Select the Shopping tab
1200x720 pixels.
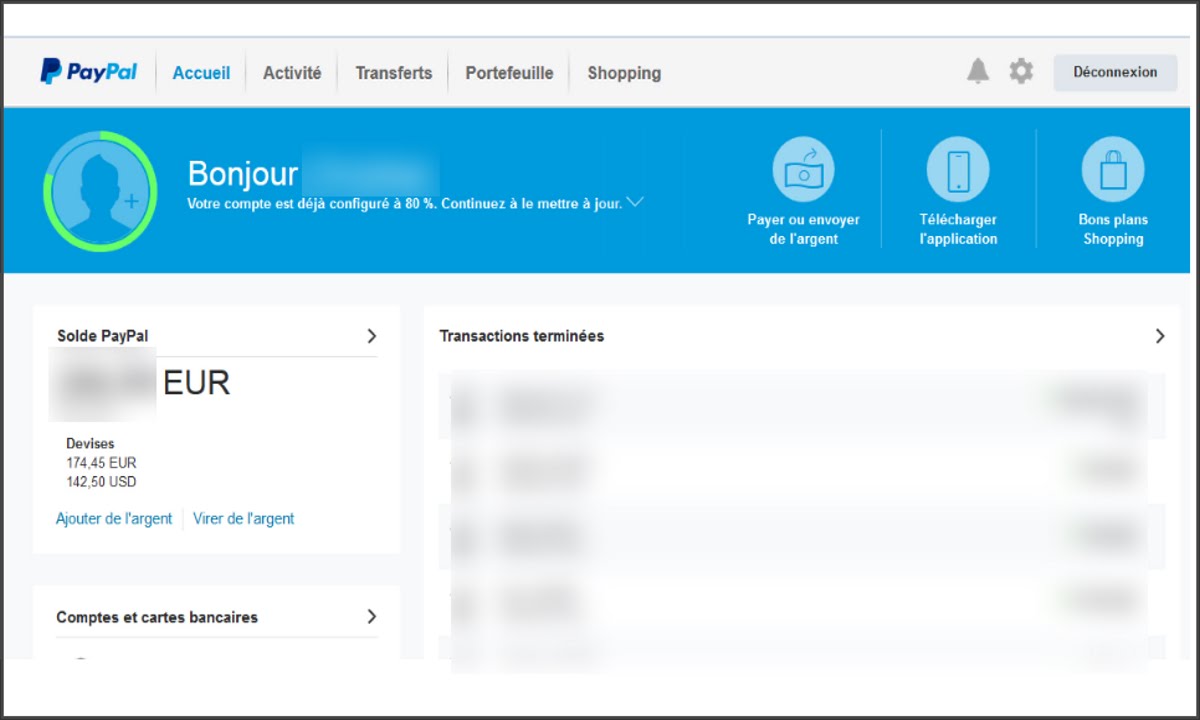(624, 73)
